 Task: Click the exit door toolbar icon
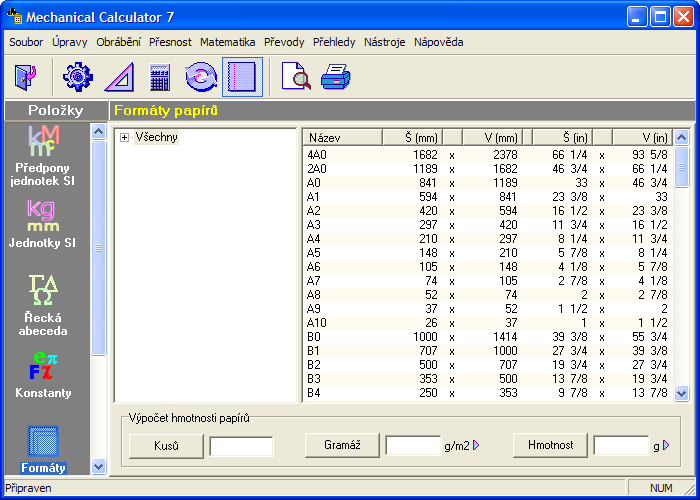26,77
